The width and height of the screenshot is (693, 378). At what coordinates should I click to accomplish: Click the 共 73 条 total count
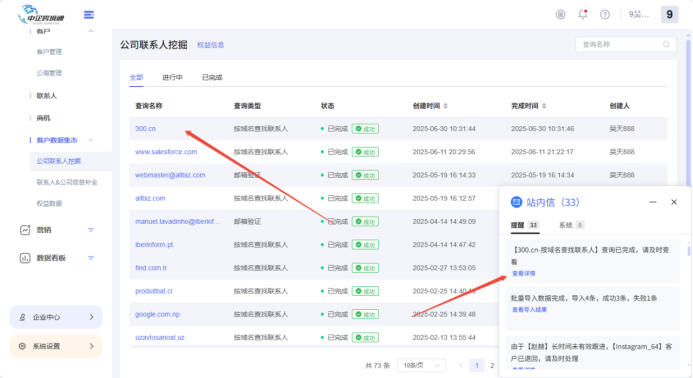click(377, 365)
